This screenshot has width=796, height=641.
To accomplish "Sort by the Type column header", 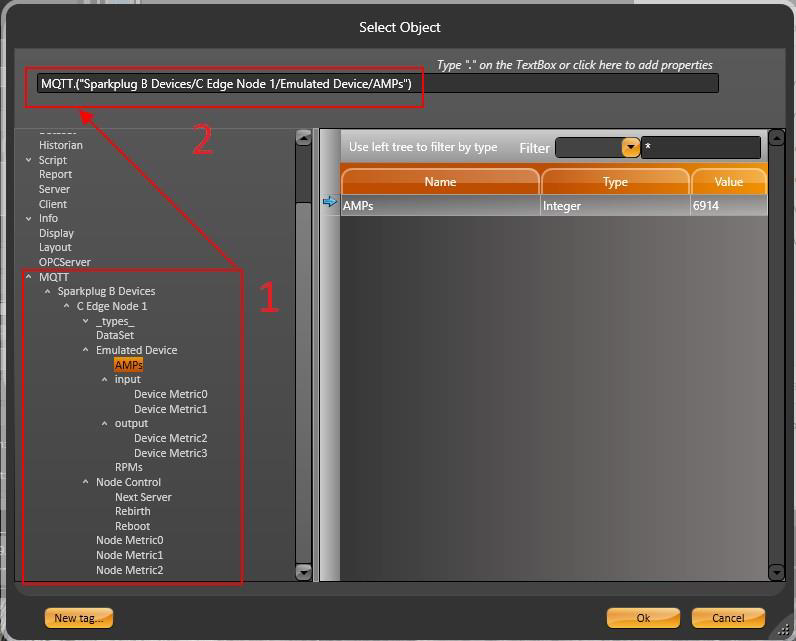I will 615,182.
